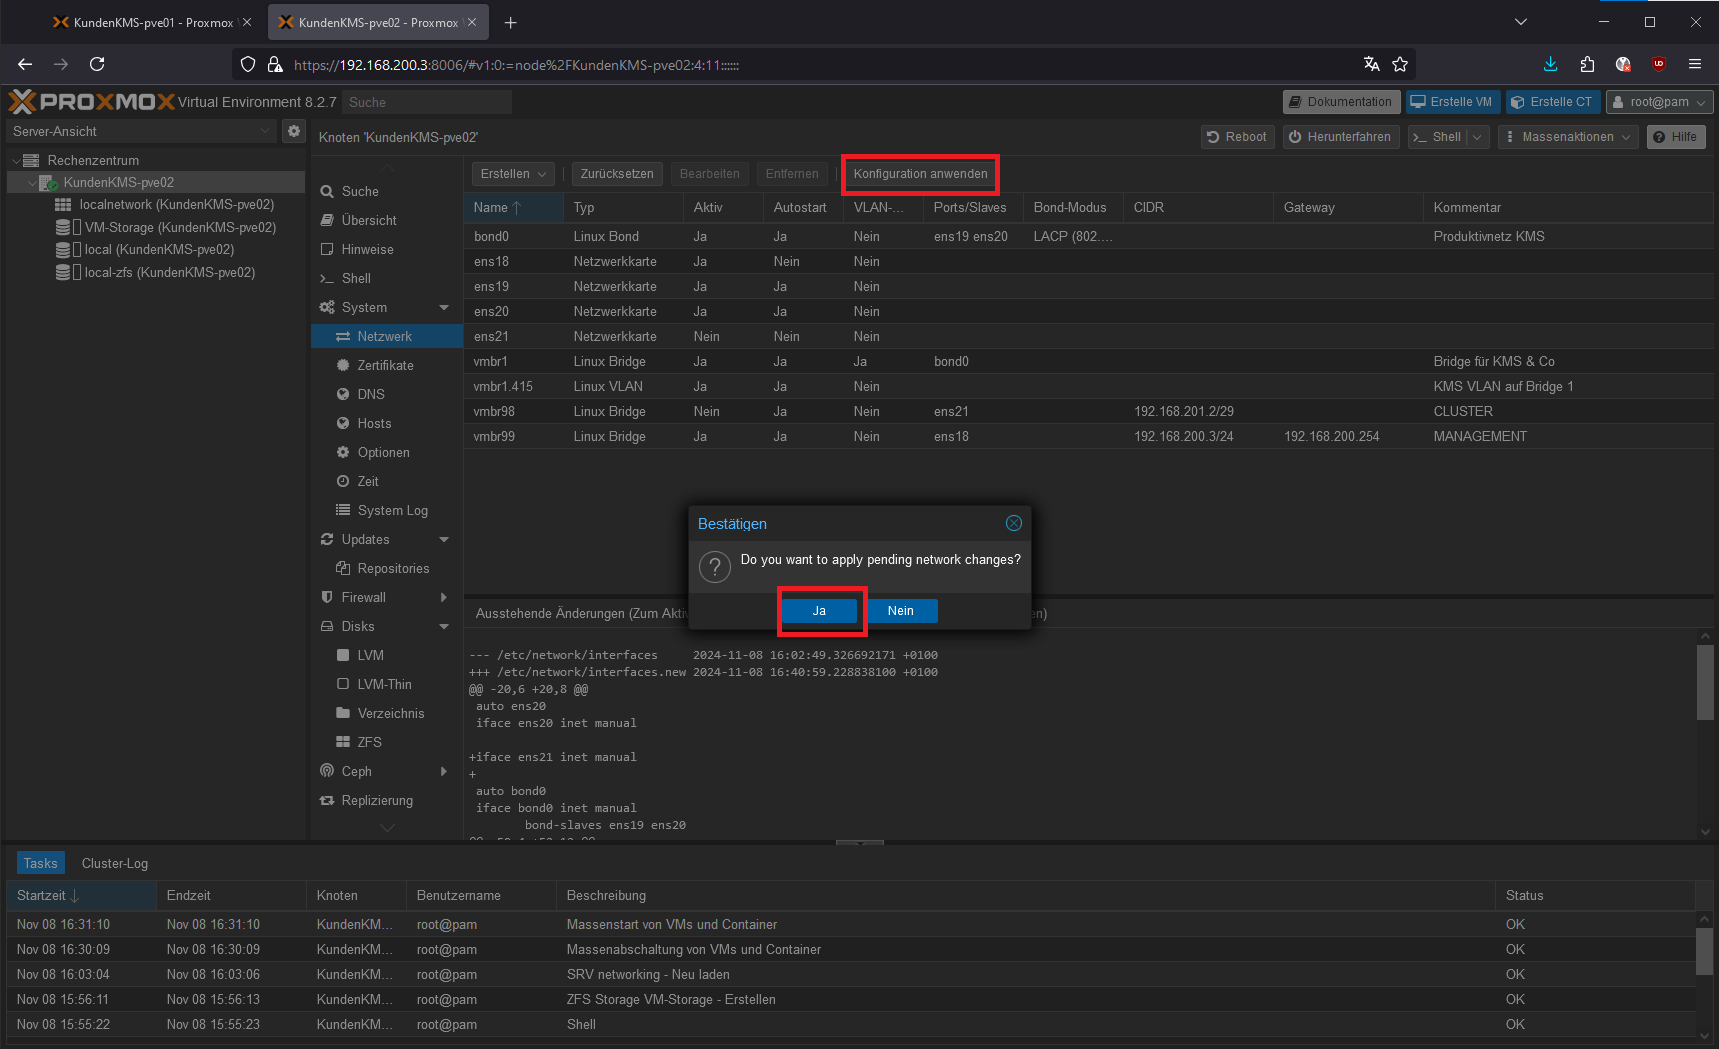Screen dimensions: 1719x1049
Task: Open Zertifikate in the node menu
Action: tap(385, 365)
